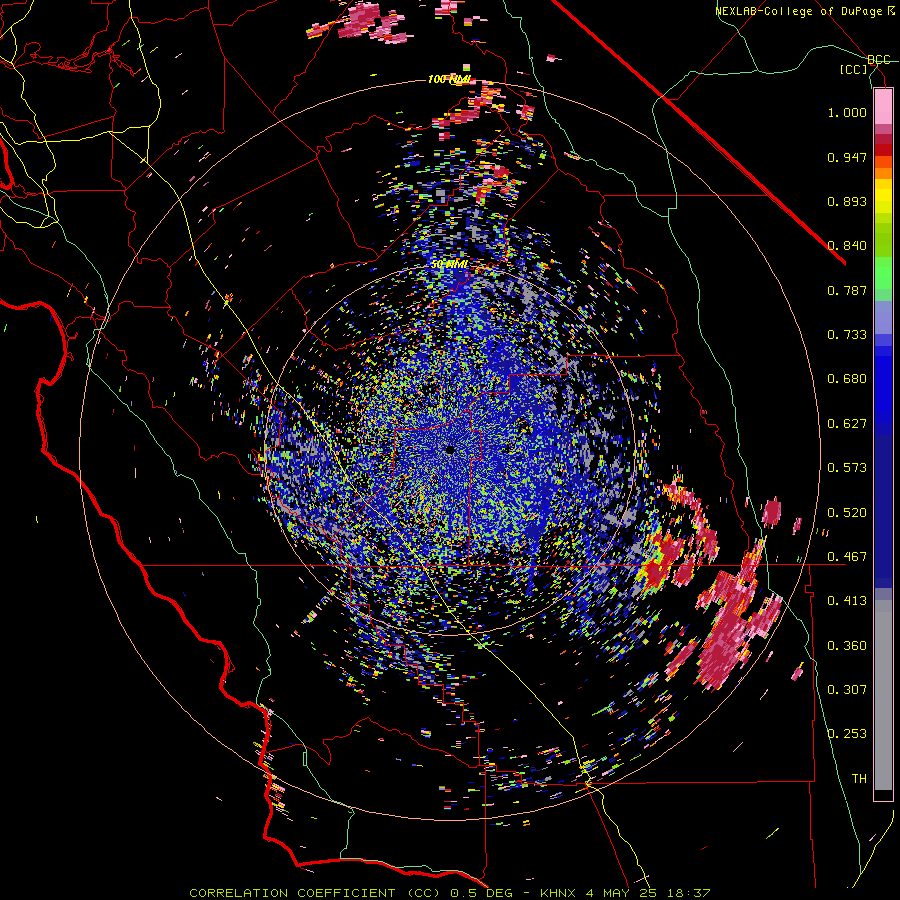This screenshot has width=900, height=900.
Task: Click the 0.947 scale value
Action: pyautogui.click(x=847, y=157)
